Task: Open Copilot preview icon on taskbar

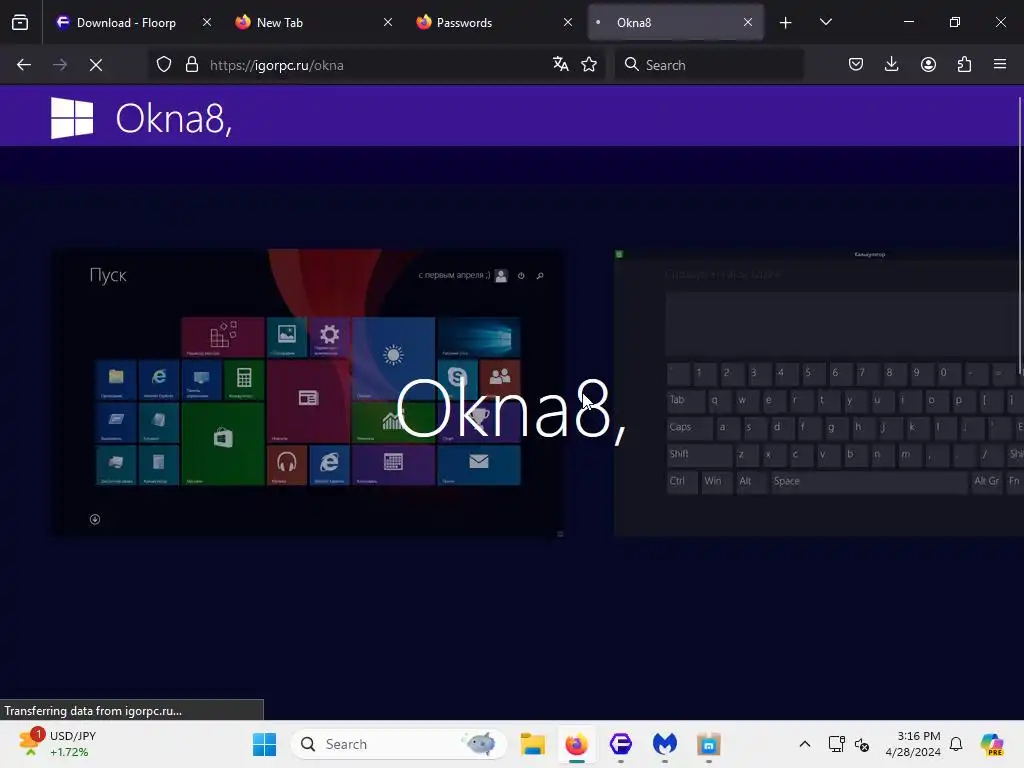Action: (x=992, y=744)
